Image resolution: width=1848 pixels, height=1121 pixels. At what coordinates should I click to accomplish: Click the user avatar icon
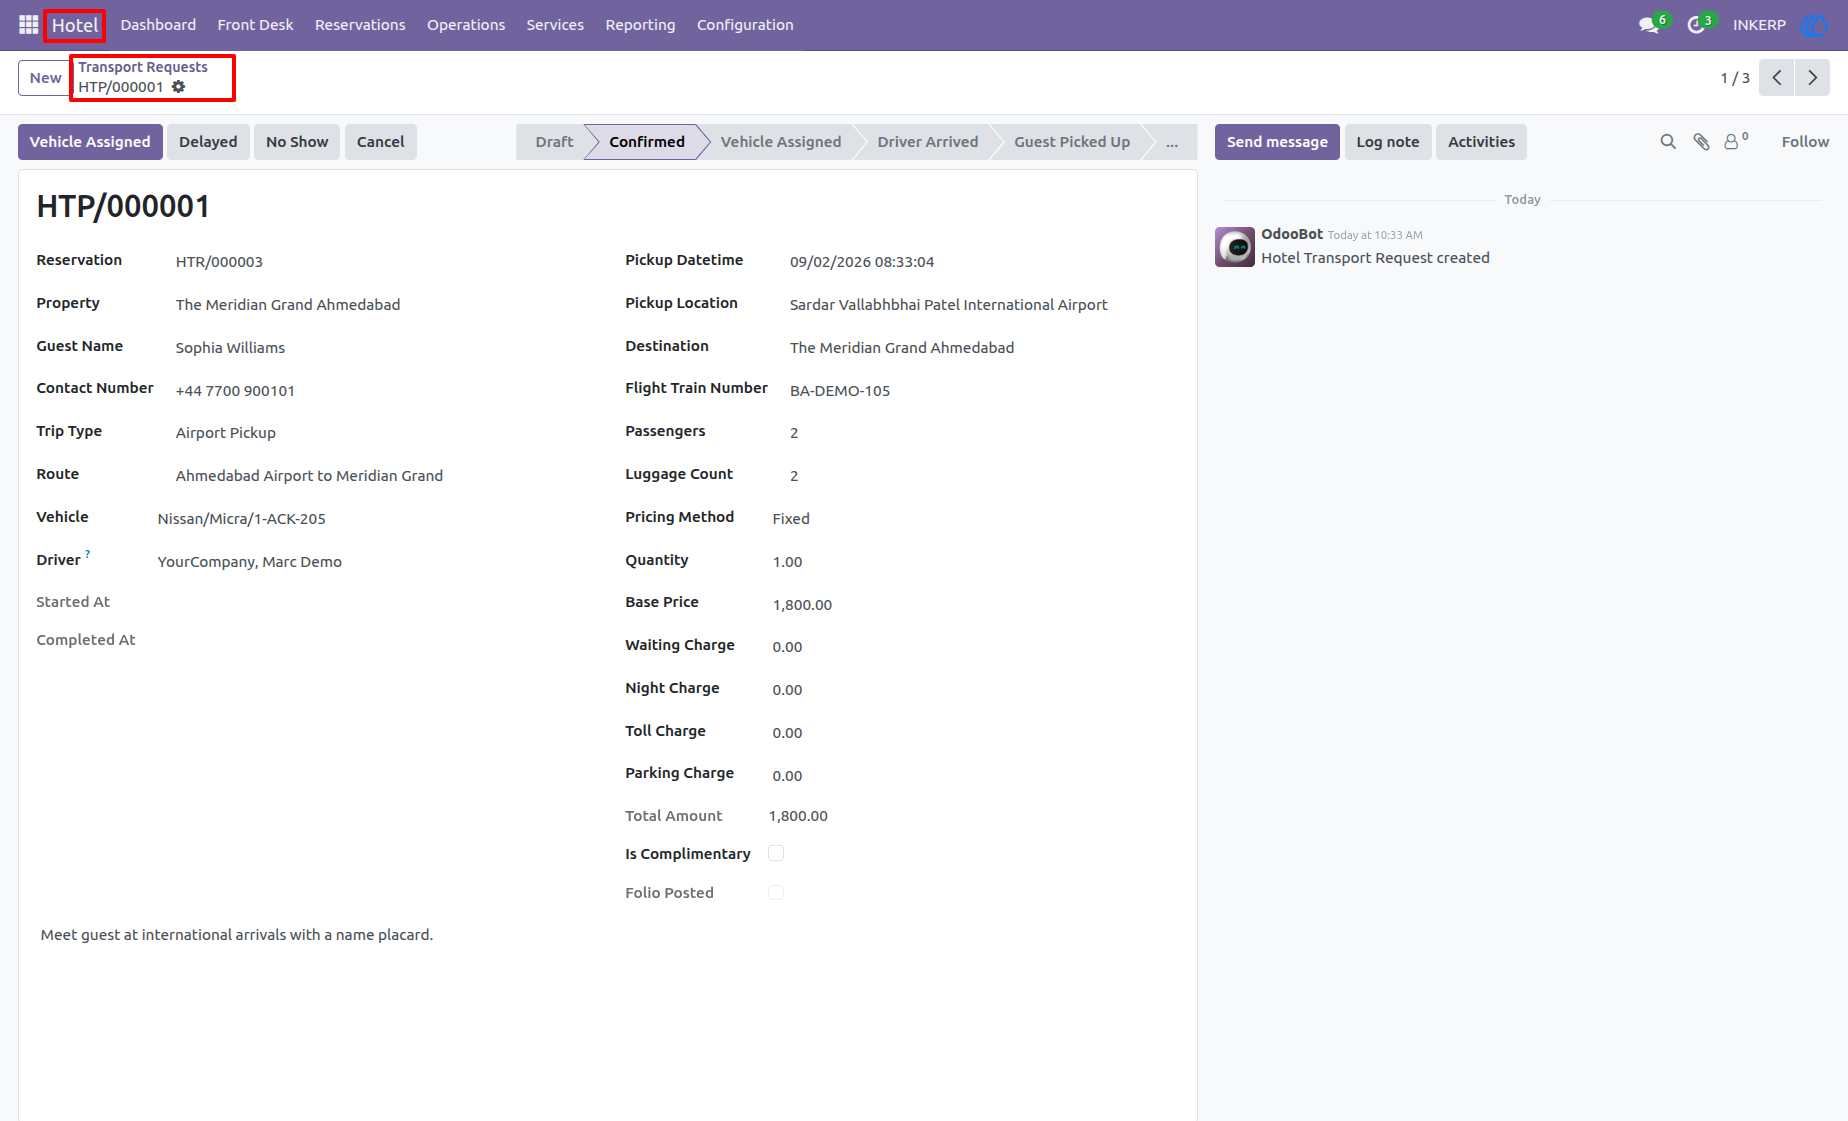[x=1813, y=25]
